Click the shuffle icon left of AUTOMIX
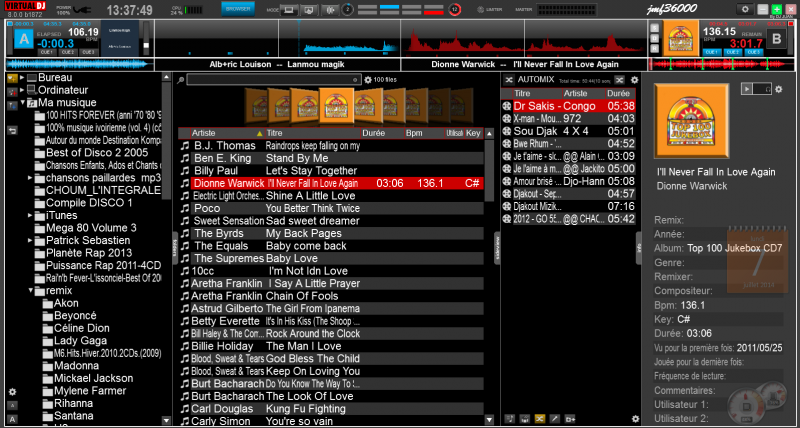Screen dimensions: 800x428 pyautogui.click(x=507, y=79)
